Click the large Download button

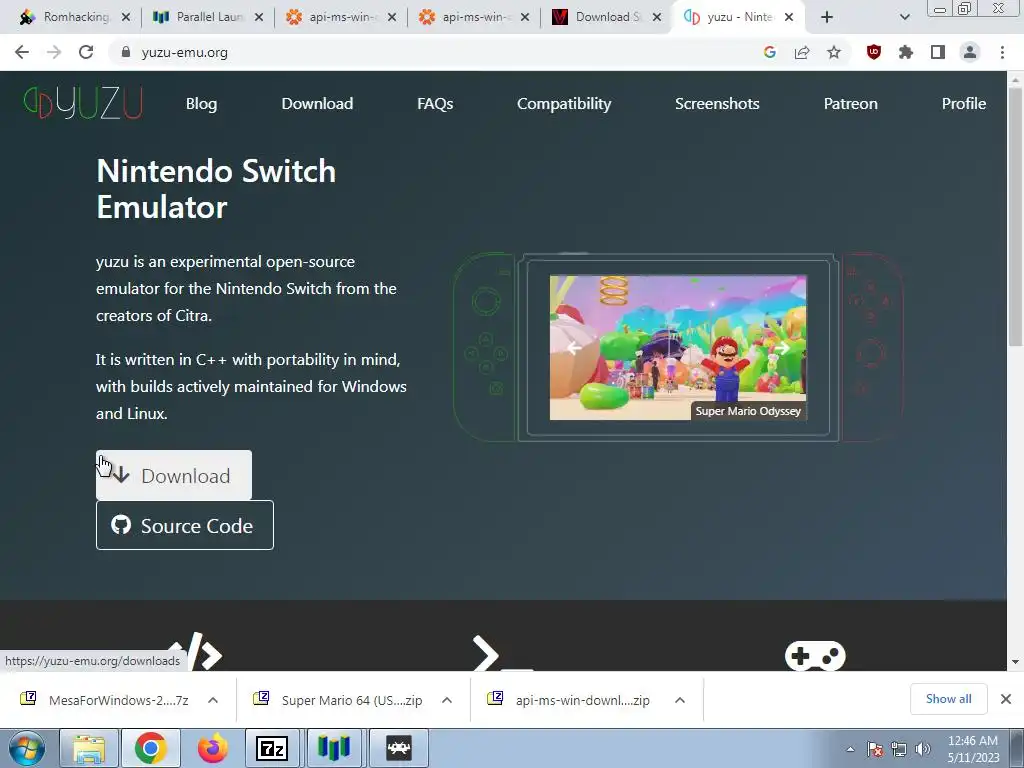point(174,475)
